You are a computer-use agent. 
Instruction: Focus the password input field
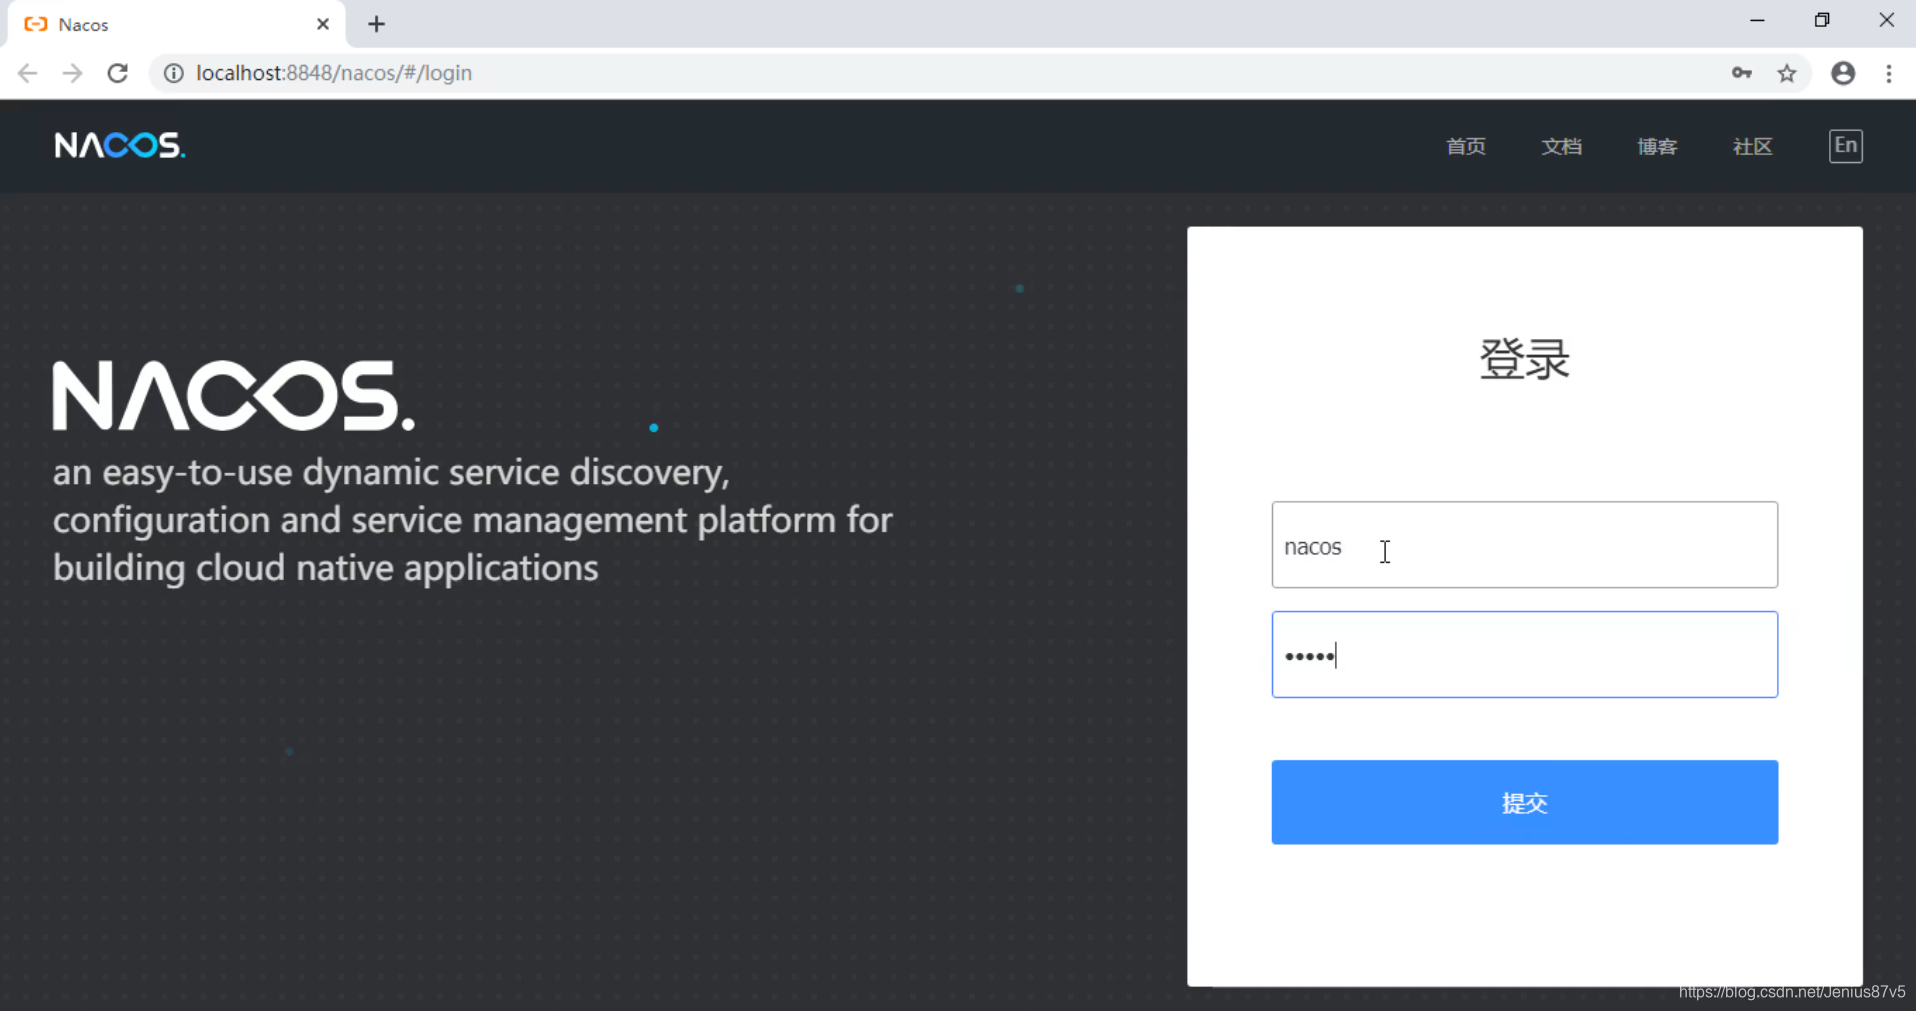1524,655
